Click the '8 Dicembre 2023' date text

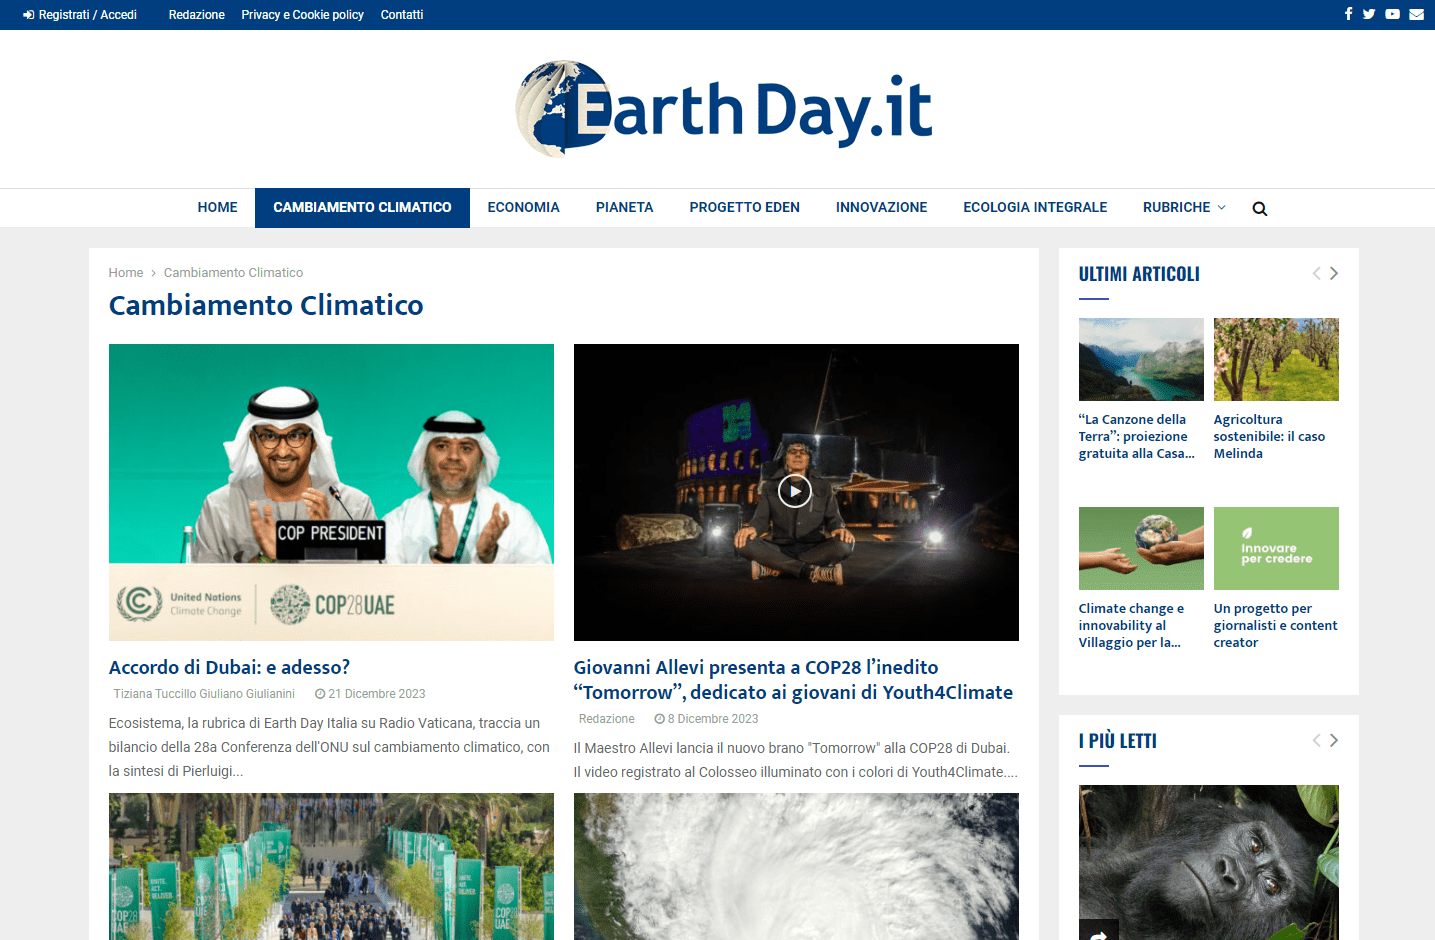pyautogui.click(x=713, y=718)
